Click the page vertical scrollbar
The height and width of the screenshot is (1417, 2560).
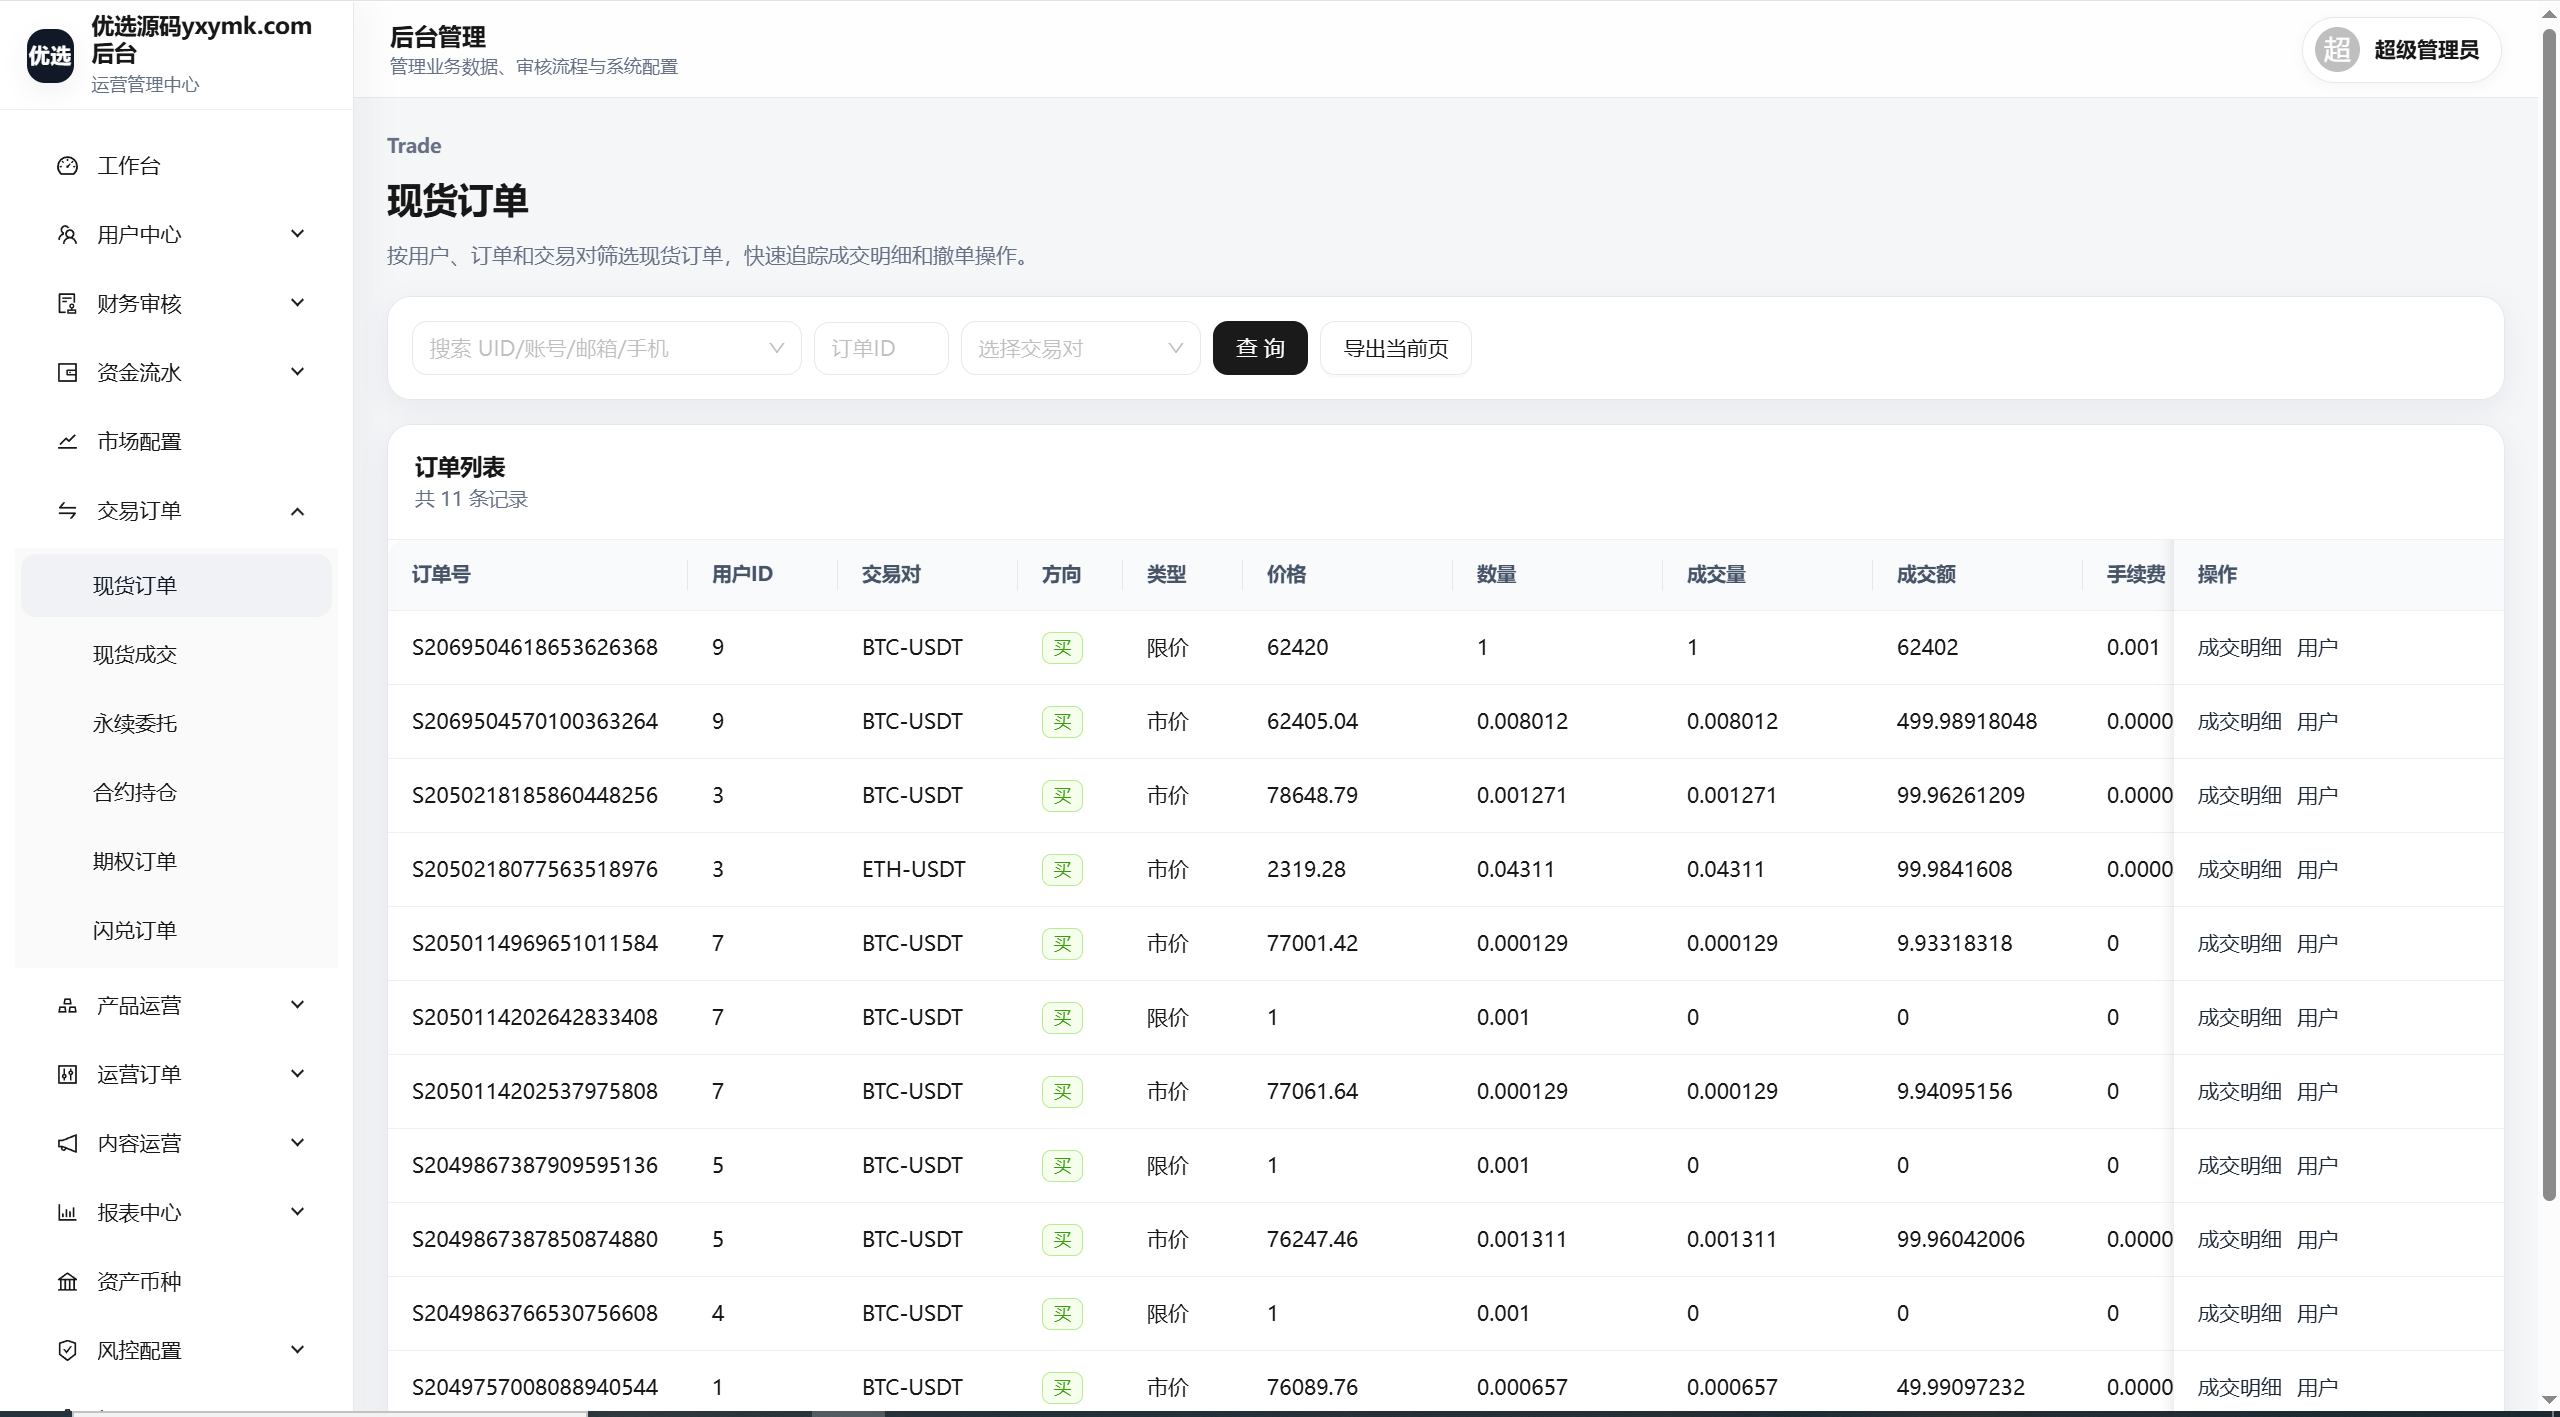[x=2549, y=615]
